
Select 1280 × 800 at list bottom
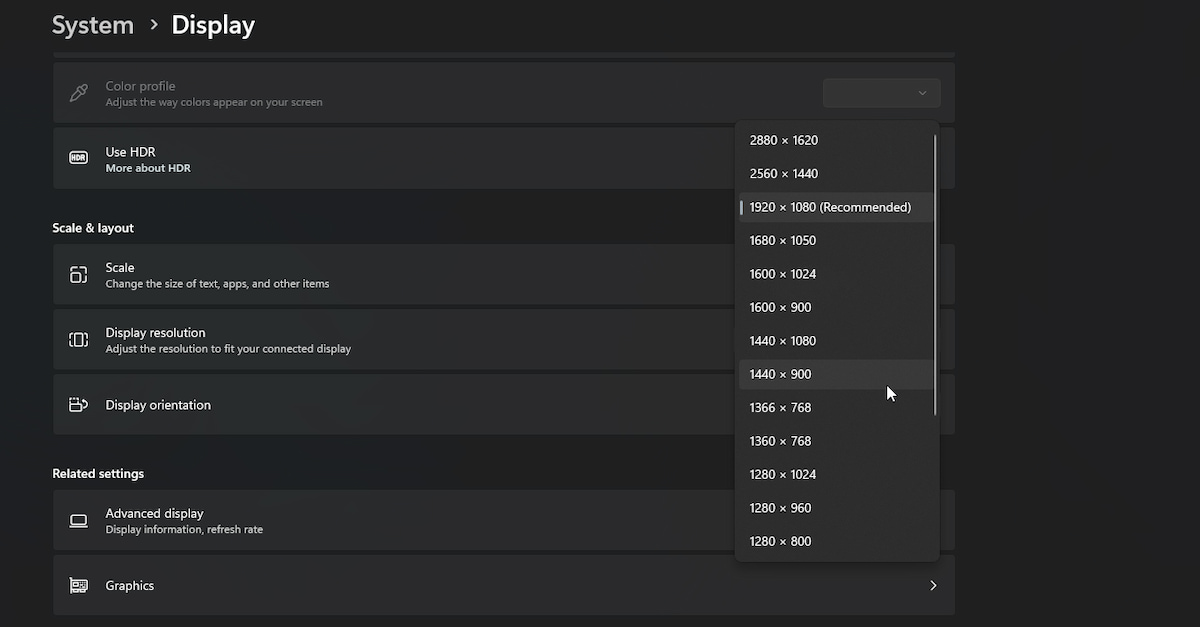click(780, 542)
